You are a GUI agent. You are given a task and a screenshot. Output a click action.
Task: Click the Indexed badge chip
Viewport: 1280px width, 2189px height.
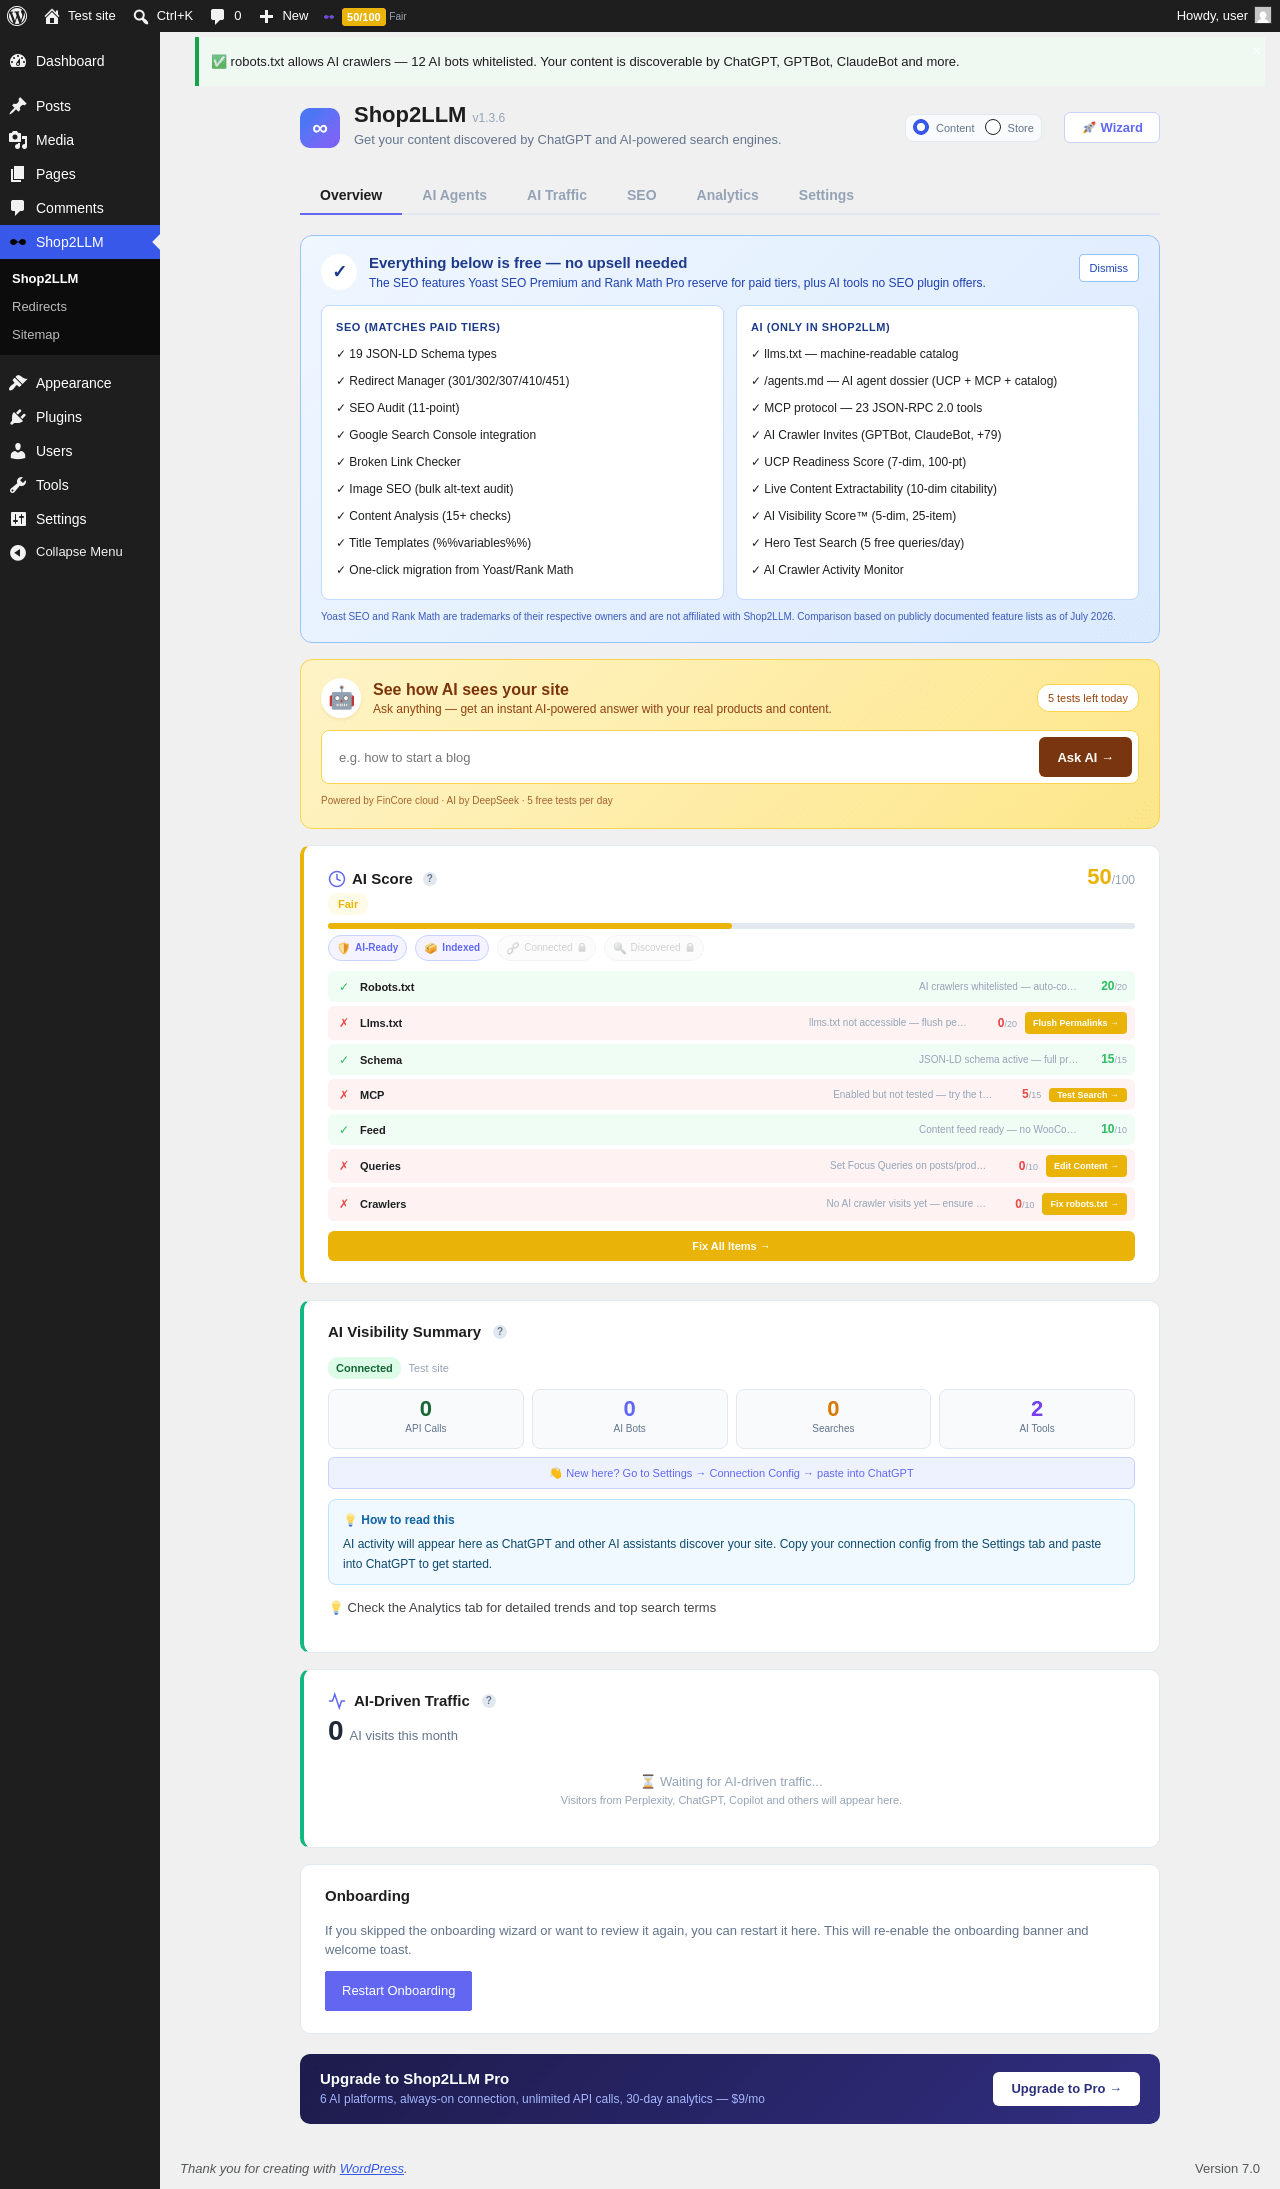(x=452, y=948)
